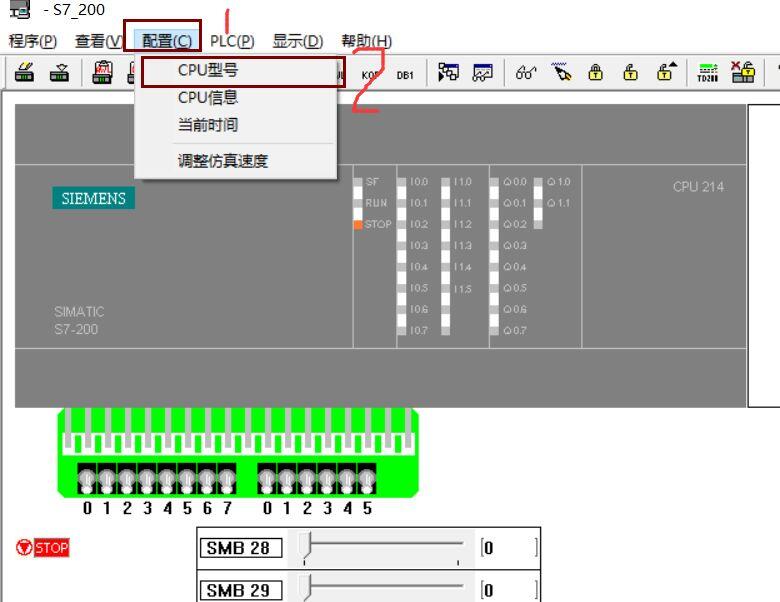
Task: Open the 程序(P) menu
Action: coord(33,41)
